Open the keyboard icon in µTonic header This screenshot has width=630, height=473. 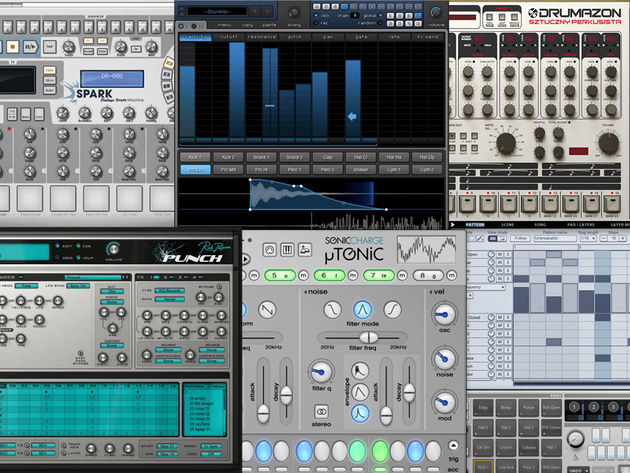(287, 250)
